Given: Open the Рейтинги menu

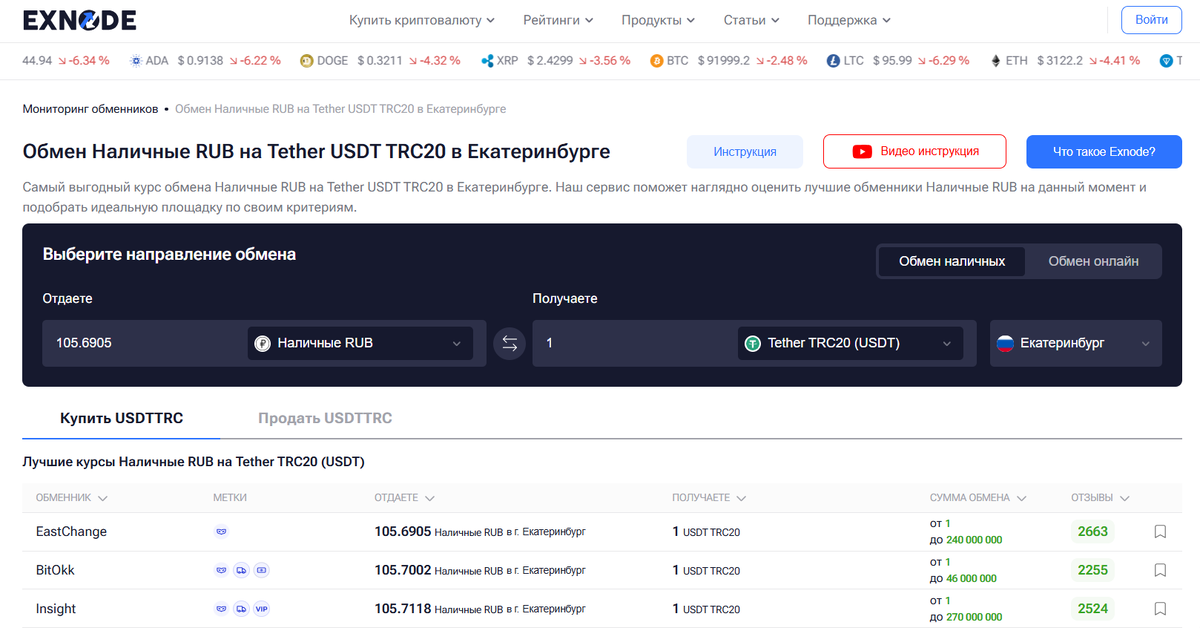Looking at the screenshot, I should pos(558,20).
